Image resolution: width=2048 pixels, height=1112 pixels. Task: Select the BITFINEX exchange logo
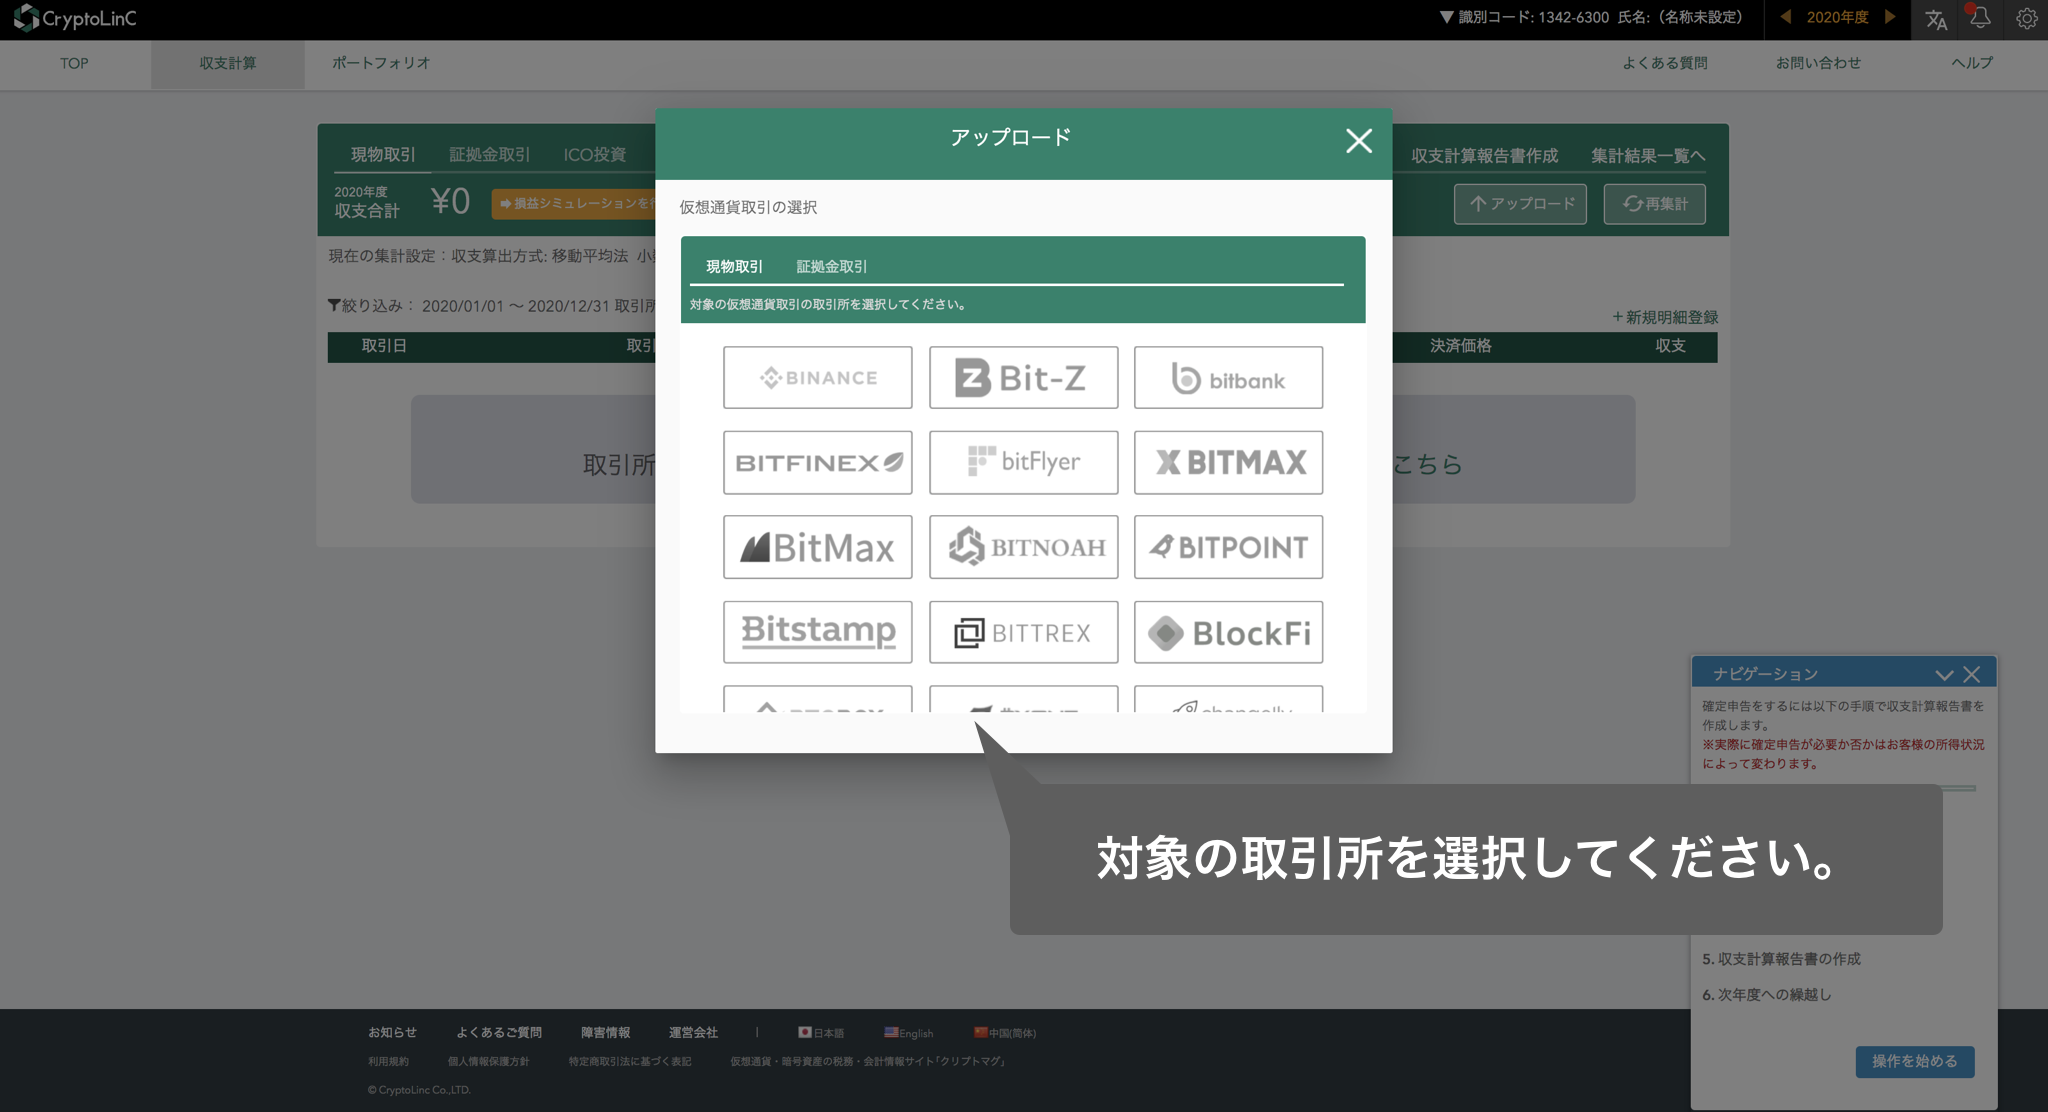[x=817, y=462]
